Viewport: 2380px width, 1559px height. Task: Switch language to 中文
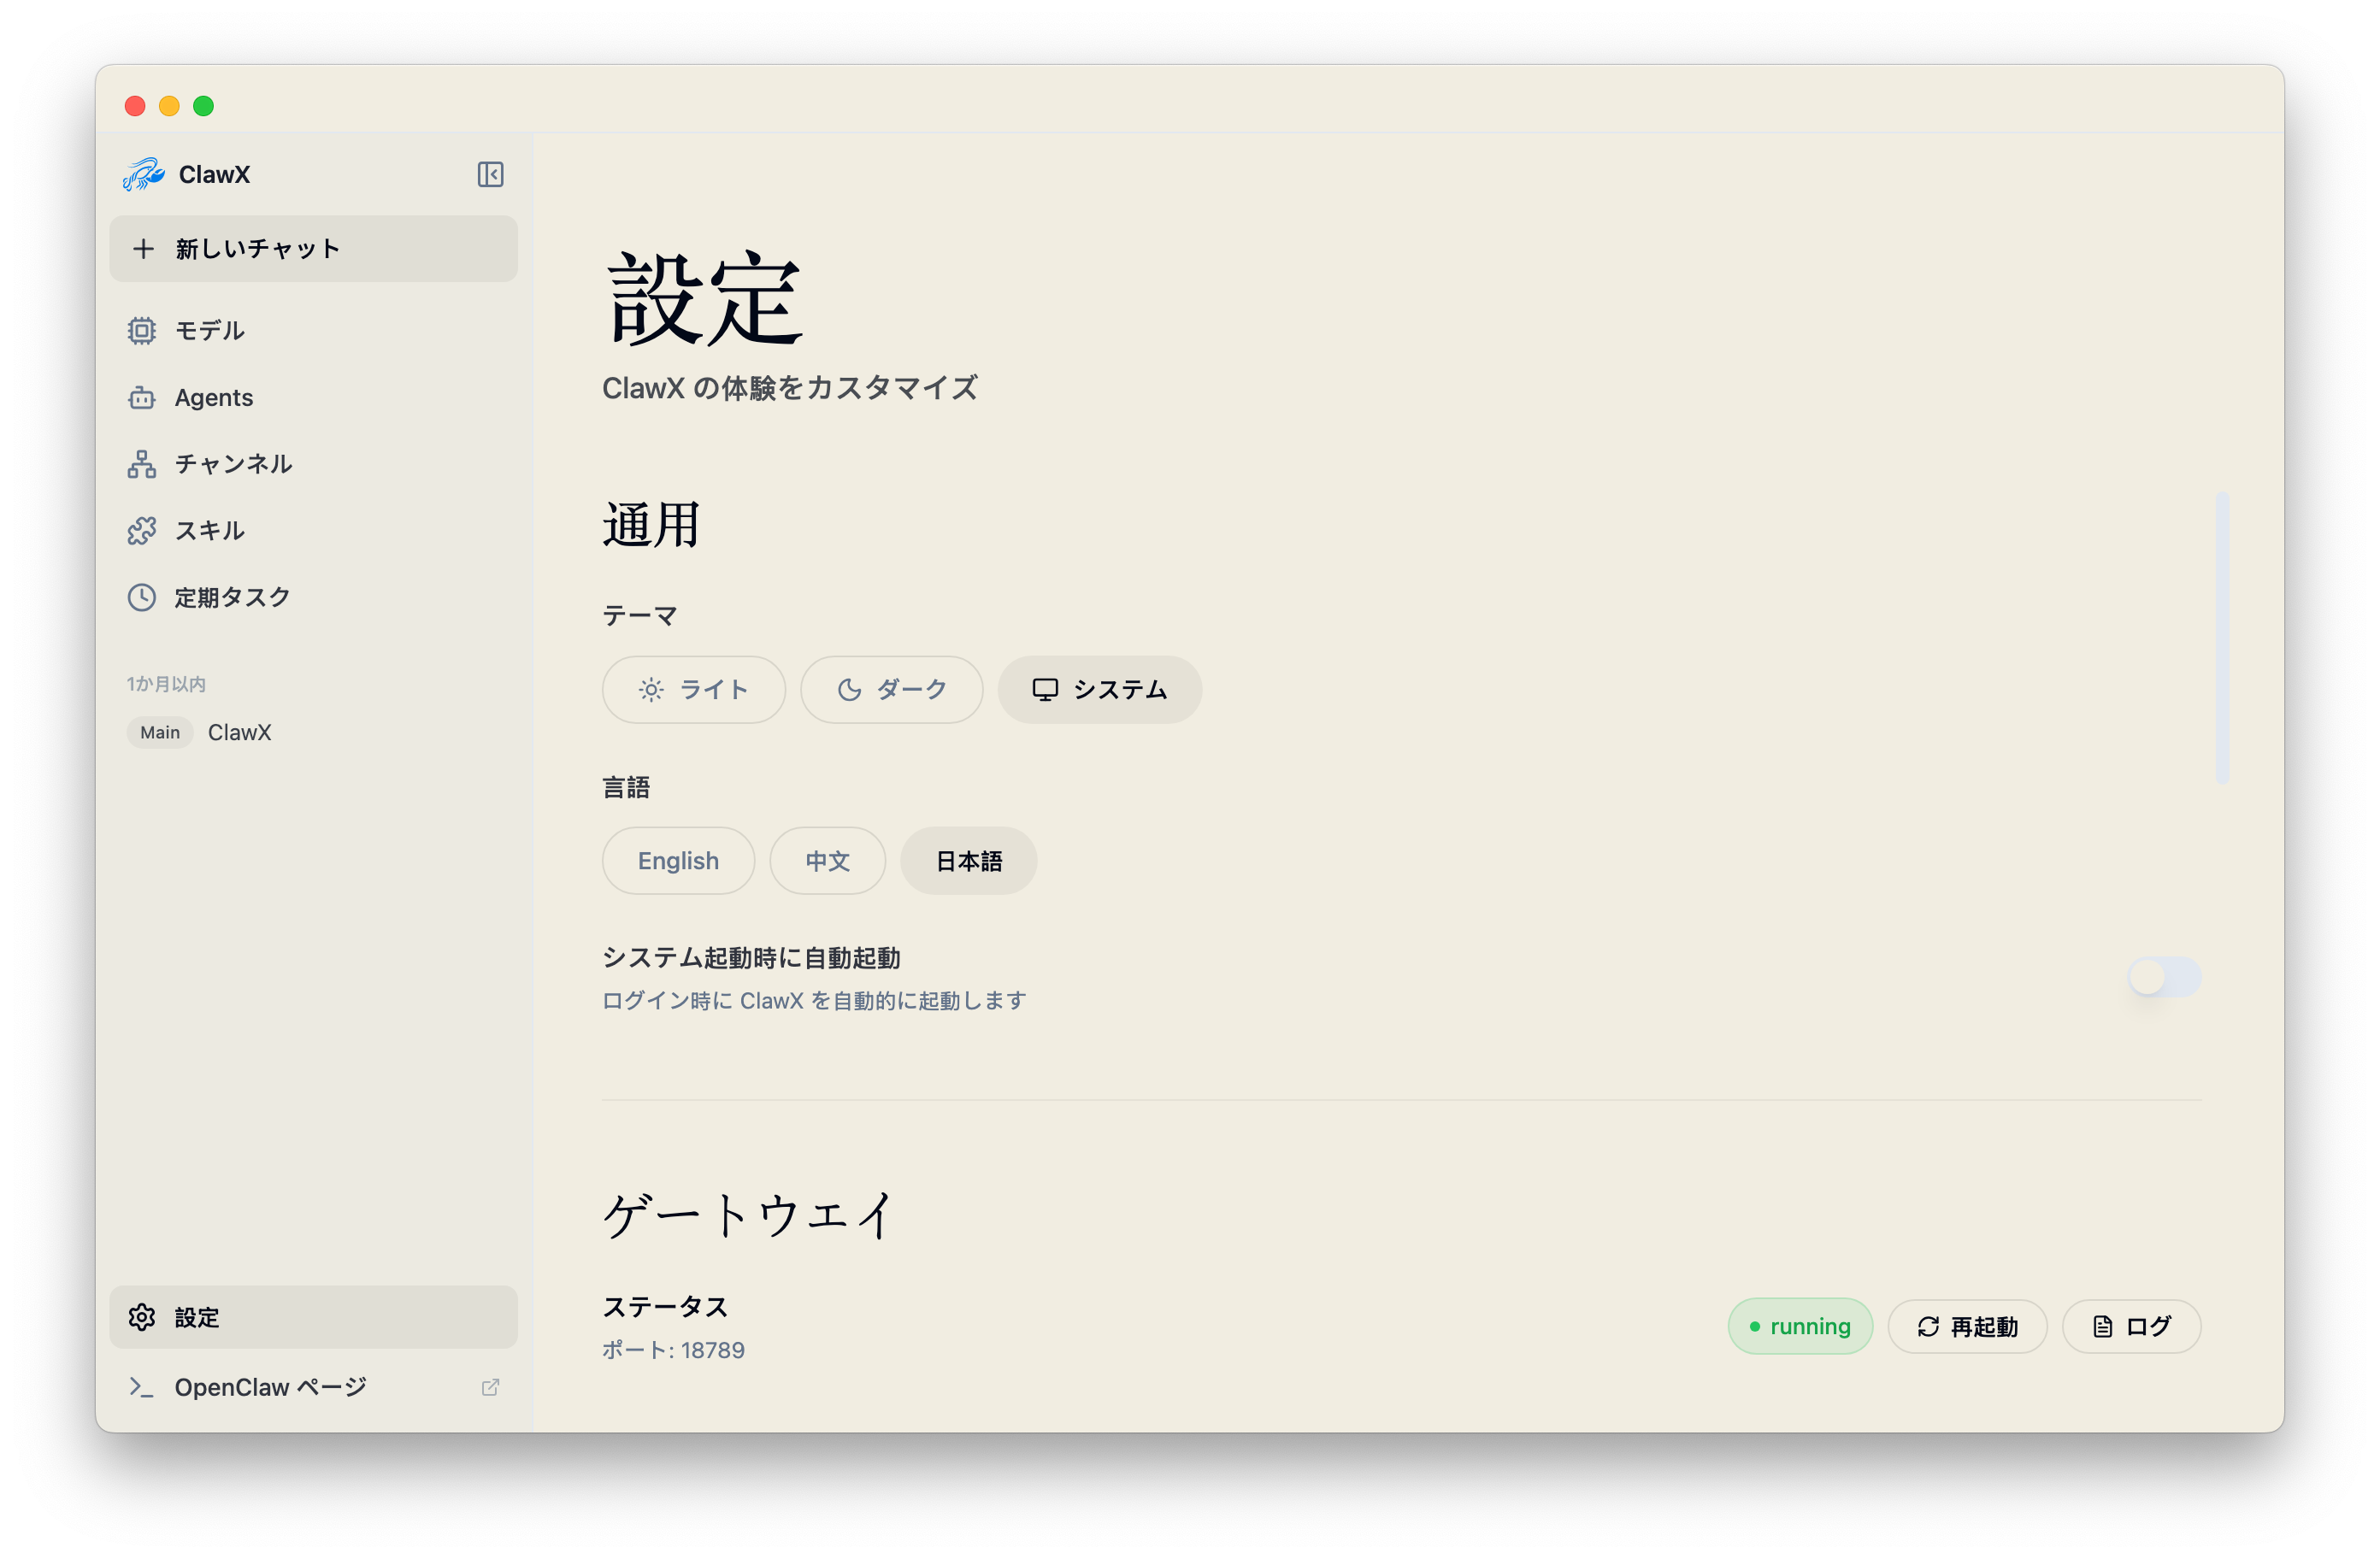(x=827, y=861)
